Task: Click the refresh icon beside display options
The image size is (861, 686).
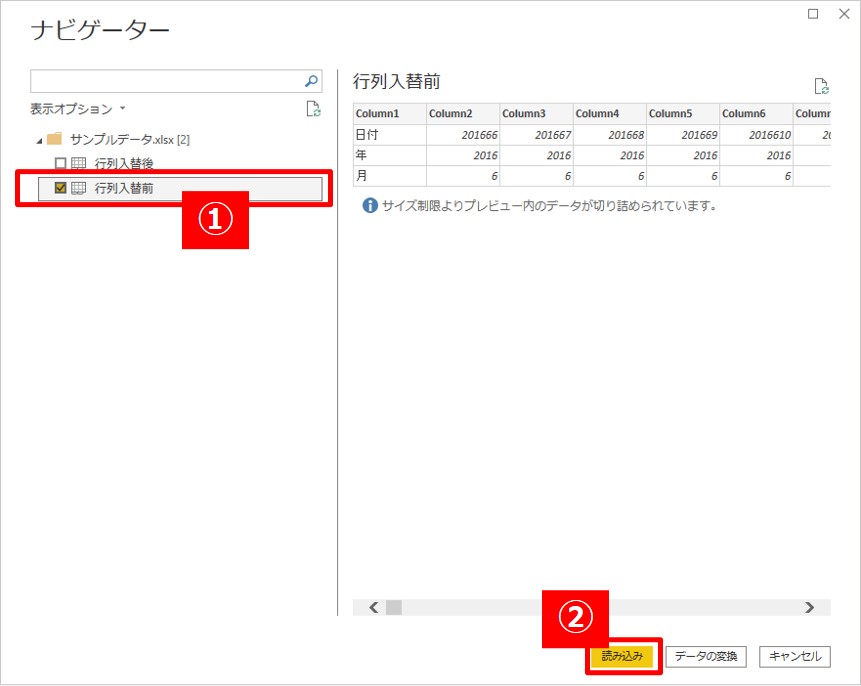Action: click(x=313, y=109)
